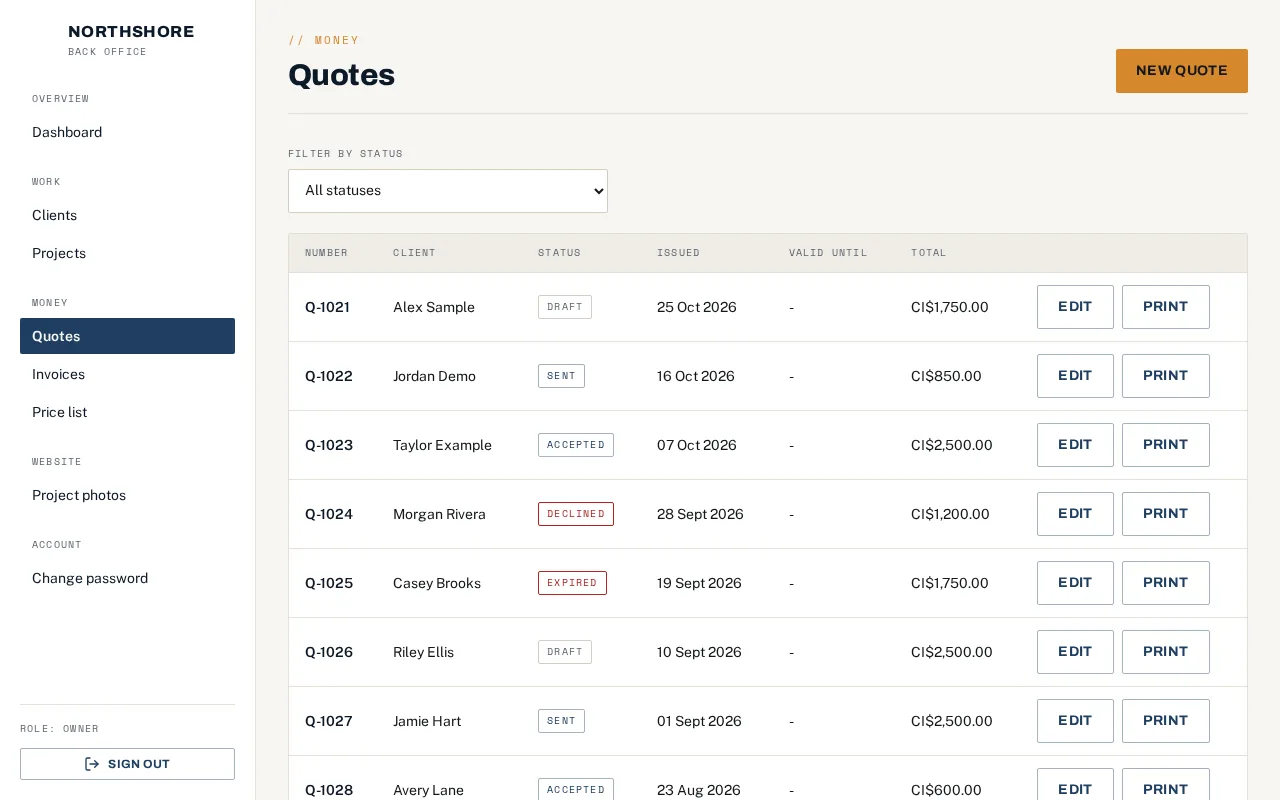Print quote Q-1027
This screenshot has height=800, width=1280.
[x=1166, y=721]
